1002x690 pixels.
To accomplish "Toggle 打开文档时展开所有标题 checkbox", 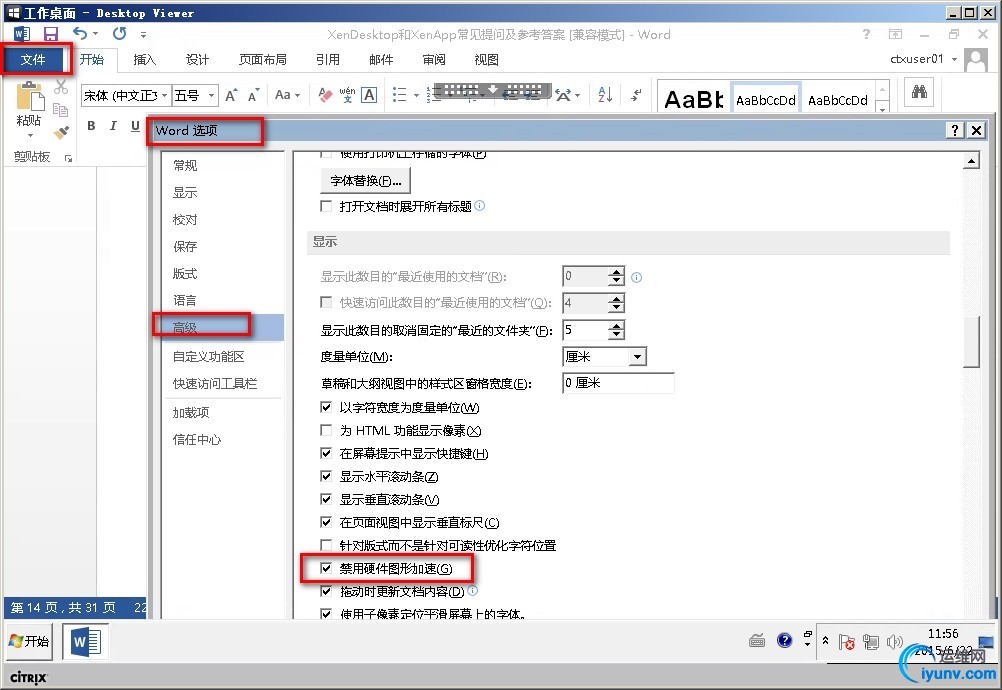I will coord(326,206).
